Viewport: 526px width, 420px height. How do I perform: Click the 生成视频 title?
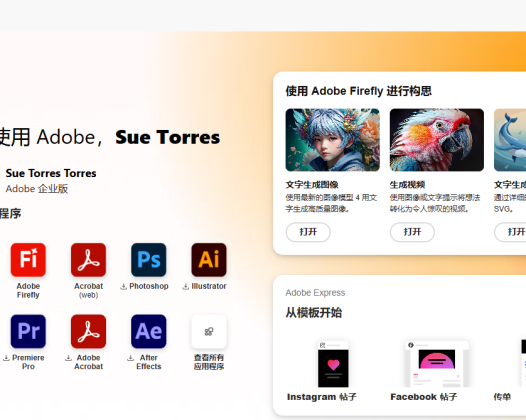tap(408, 185)
